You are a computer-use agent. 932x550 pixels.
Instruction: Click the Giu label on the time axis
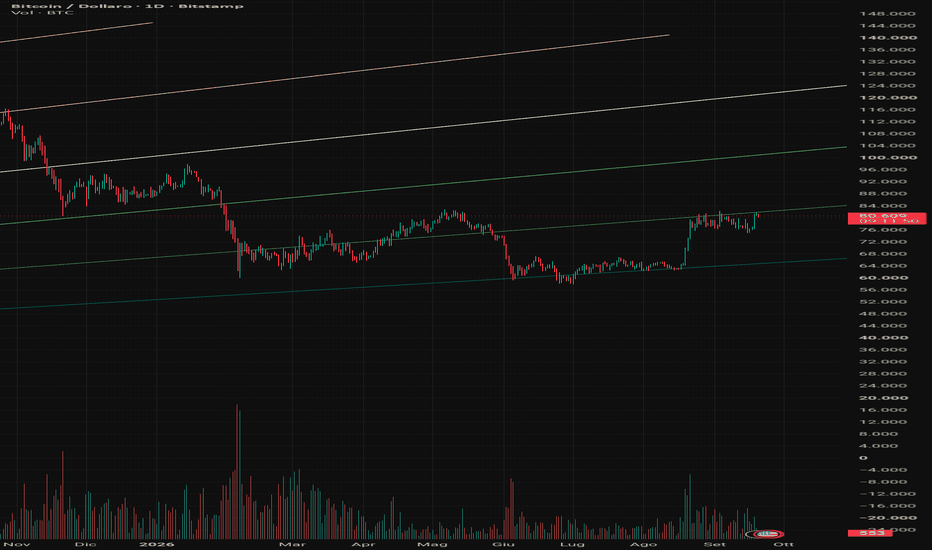(x=503, y=544)
